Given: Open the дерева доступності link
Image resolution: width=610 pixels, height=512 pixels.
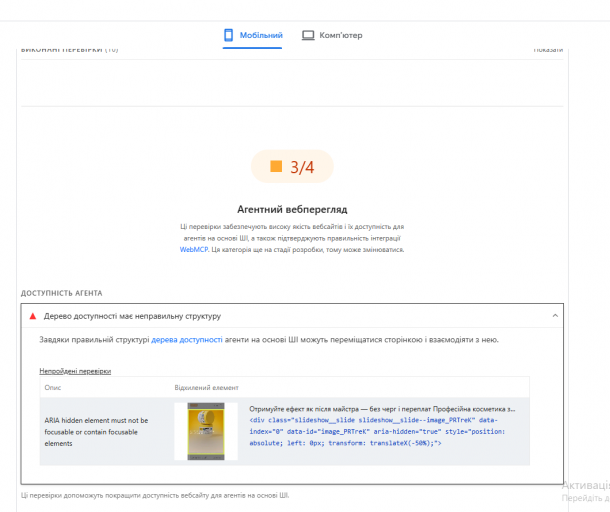Looking at the screenshot, I should pos(187,340).
